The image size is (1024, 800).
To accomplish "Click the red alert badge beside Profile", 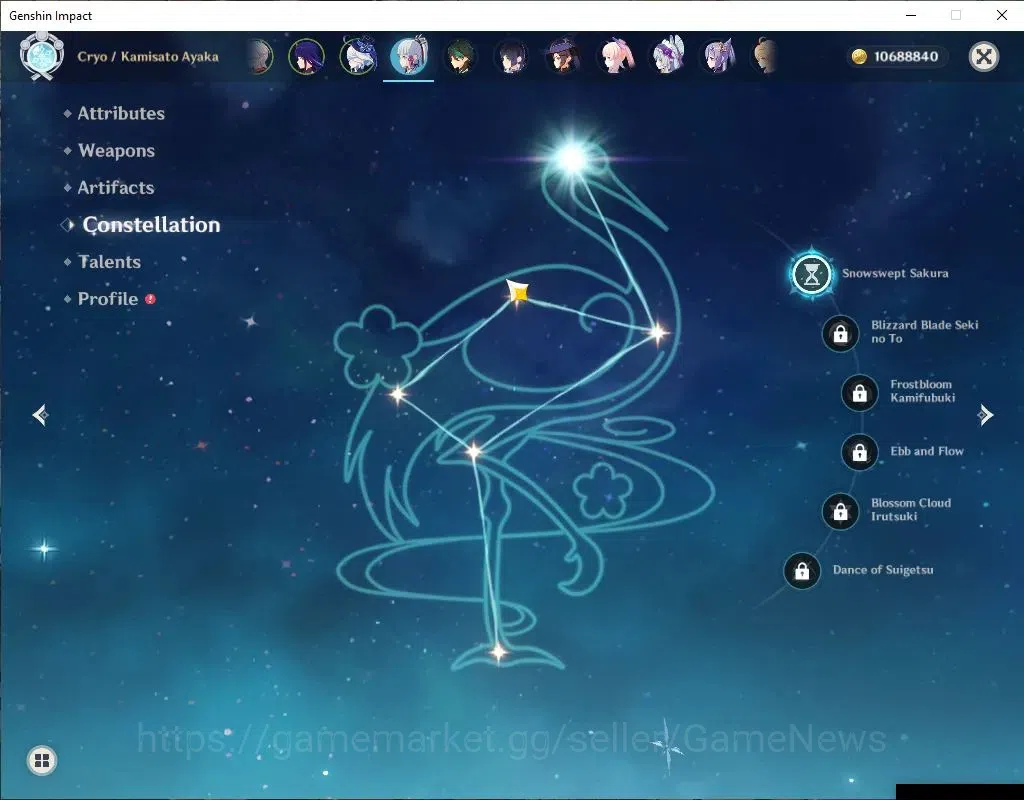I will [150, 299].
